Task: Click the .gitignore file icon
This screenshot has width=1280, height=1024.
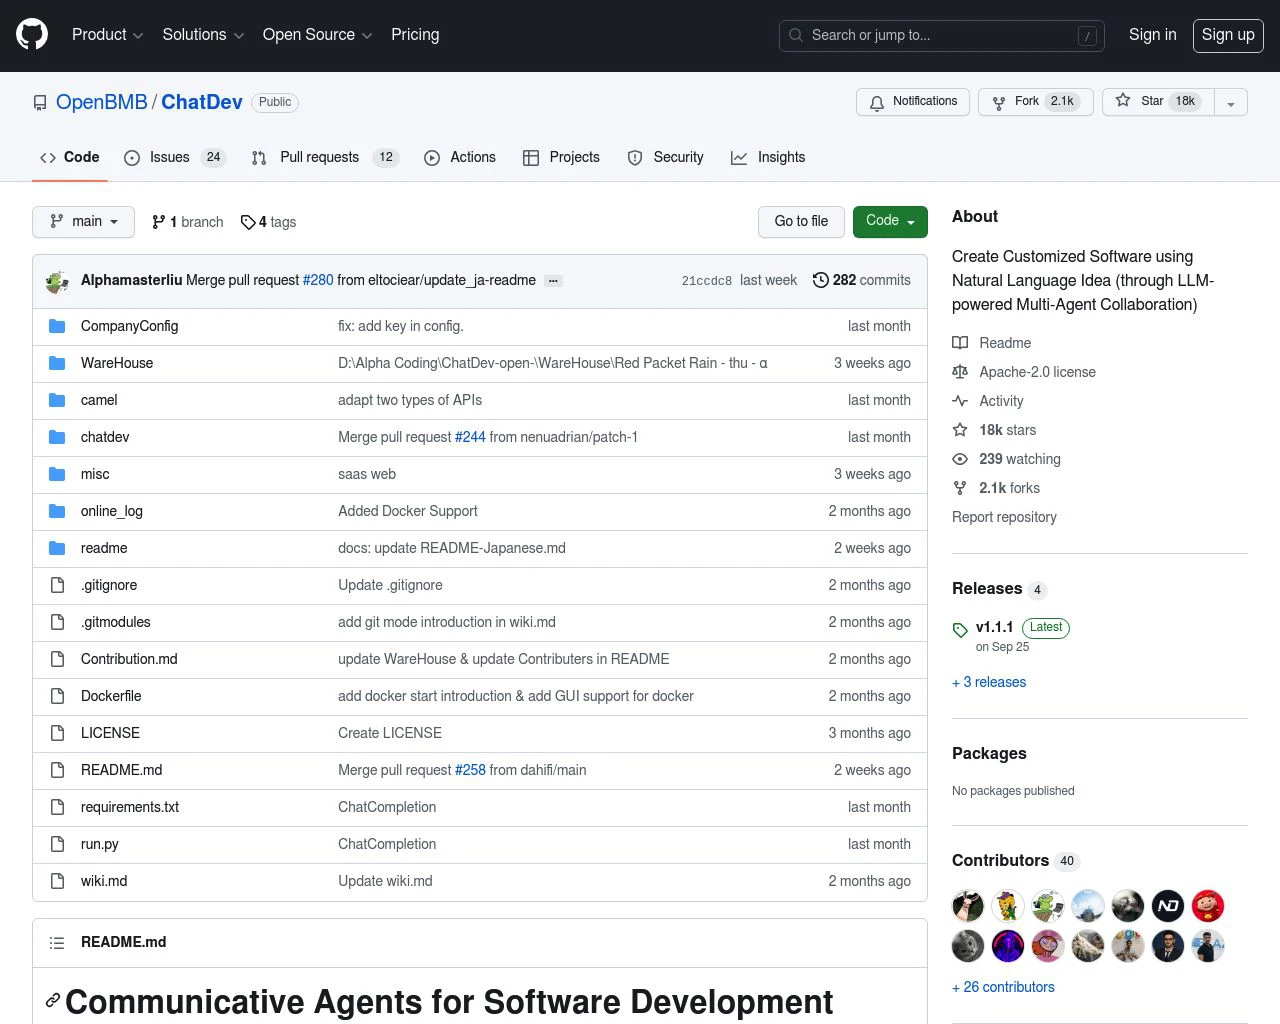Action: [57, 585]
